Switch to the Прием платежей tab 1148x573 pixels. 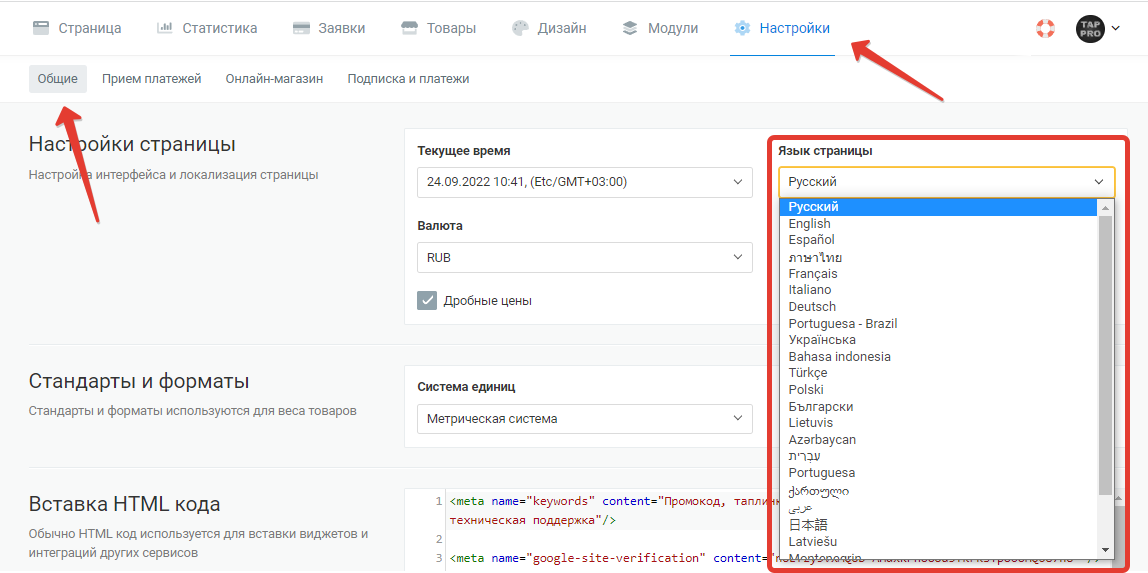click(152, 79)
